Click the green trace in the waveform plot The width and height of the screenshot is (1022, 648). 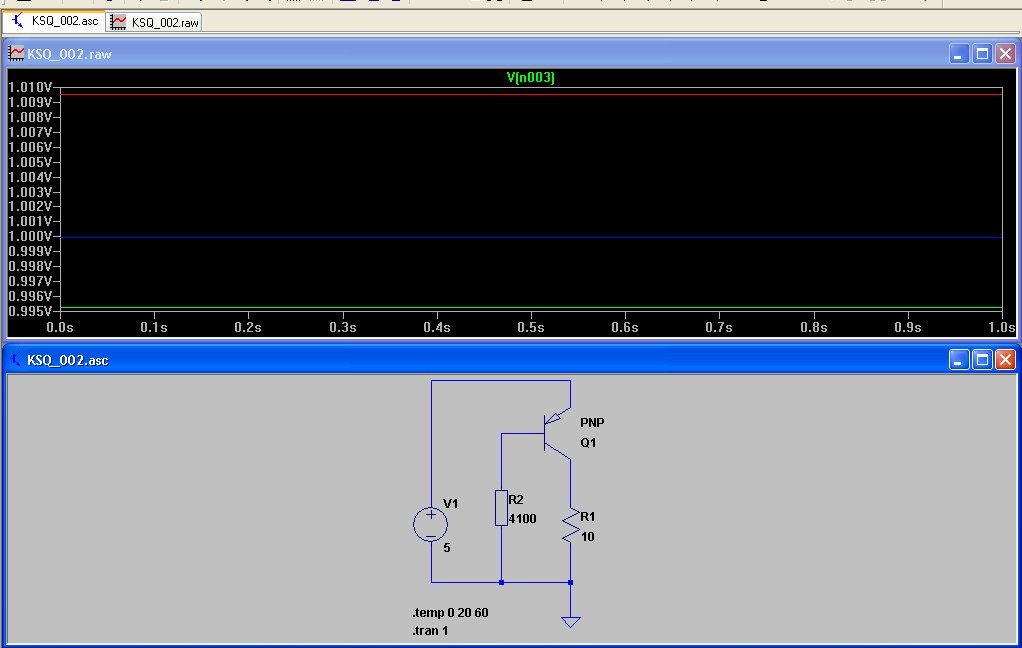tap(531, 307)
